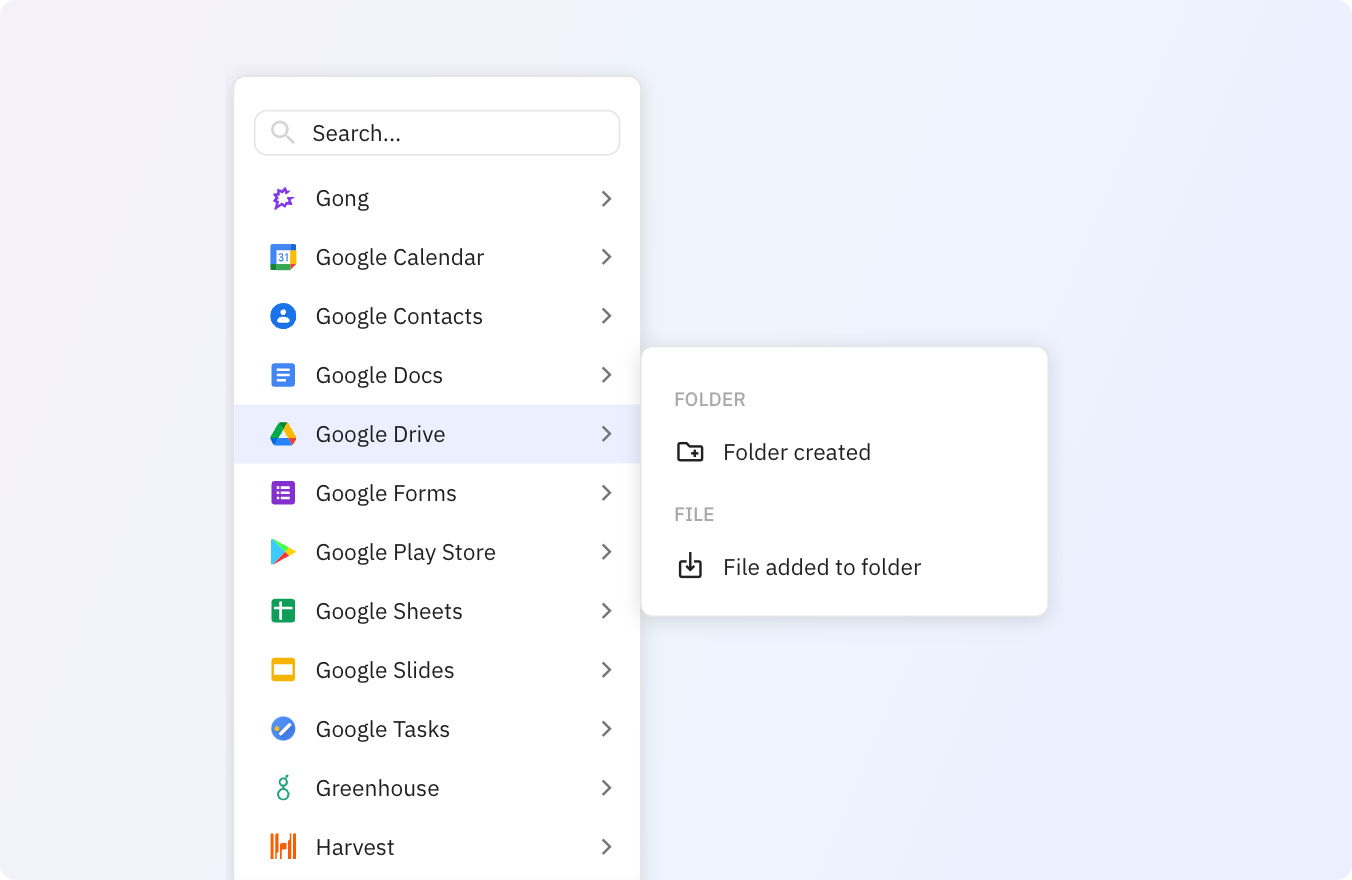The height and width of the screenshot is (880, 1352).
Task: Open the Google Sheets entry
Action: 437,611
